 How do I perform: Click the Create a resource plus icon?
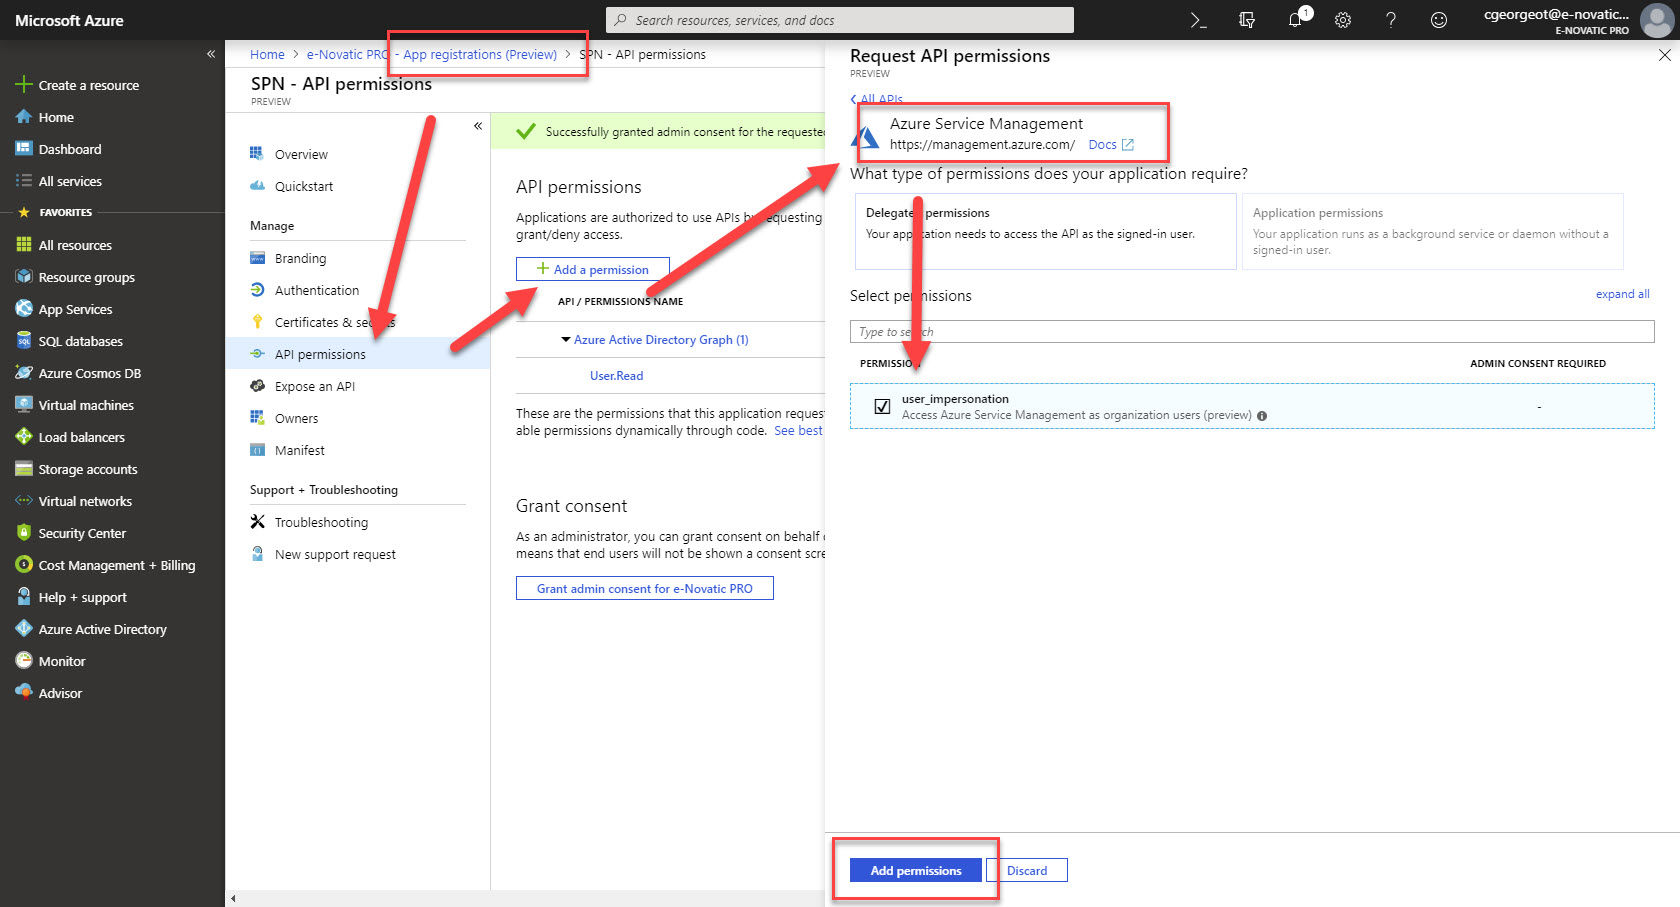24,85
